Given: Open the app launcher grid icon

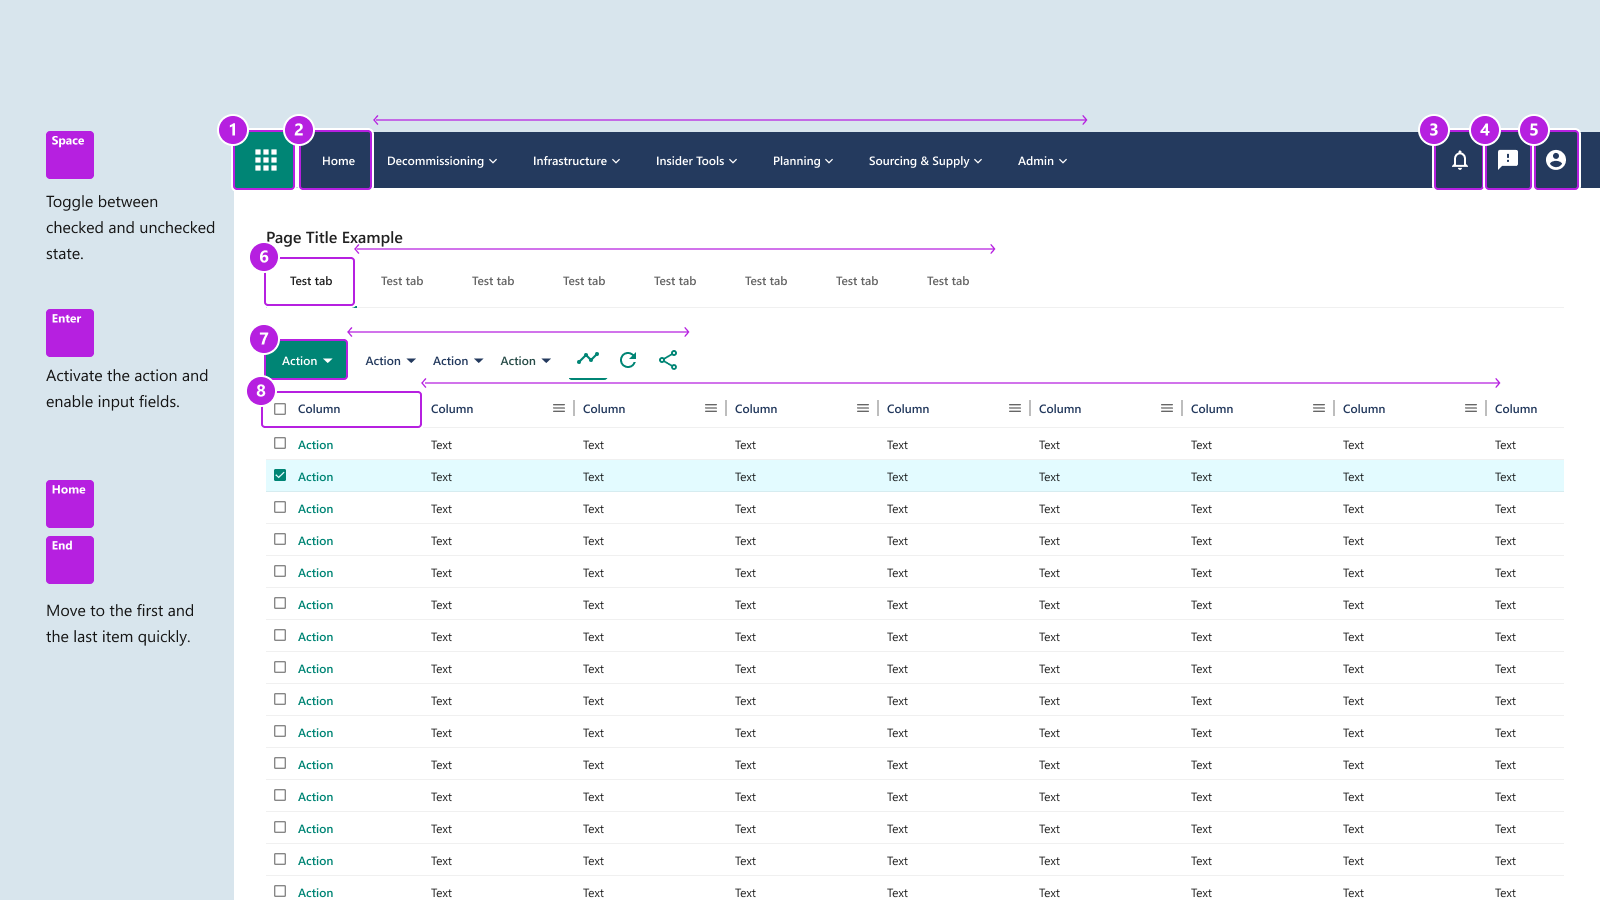Looking at the screenshot, I should tap(265, 160).
